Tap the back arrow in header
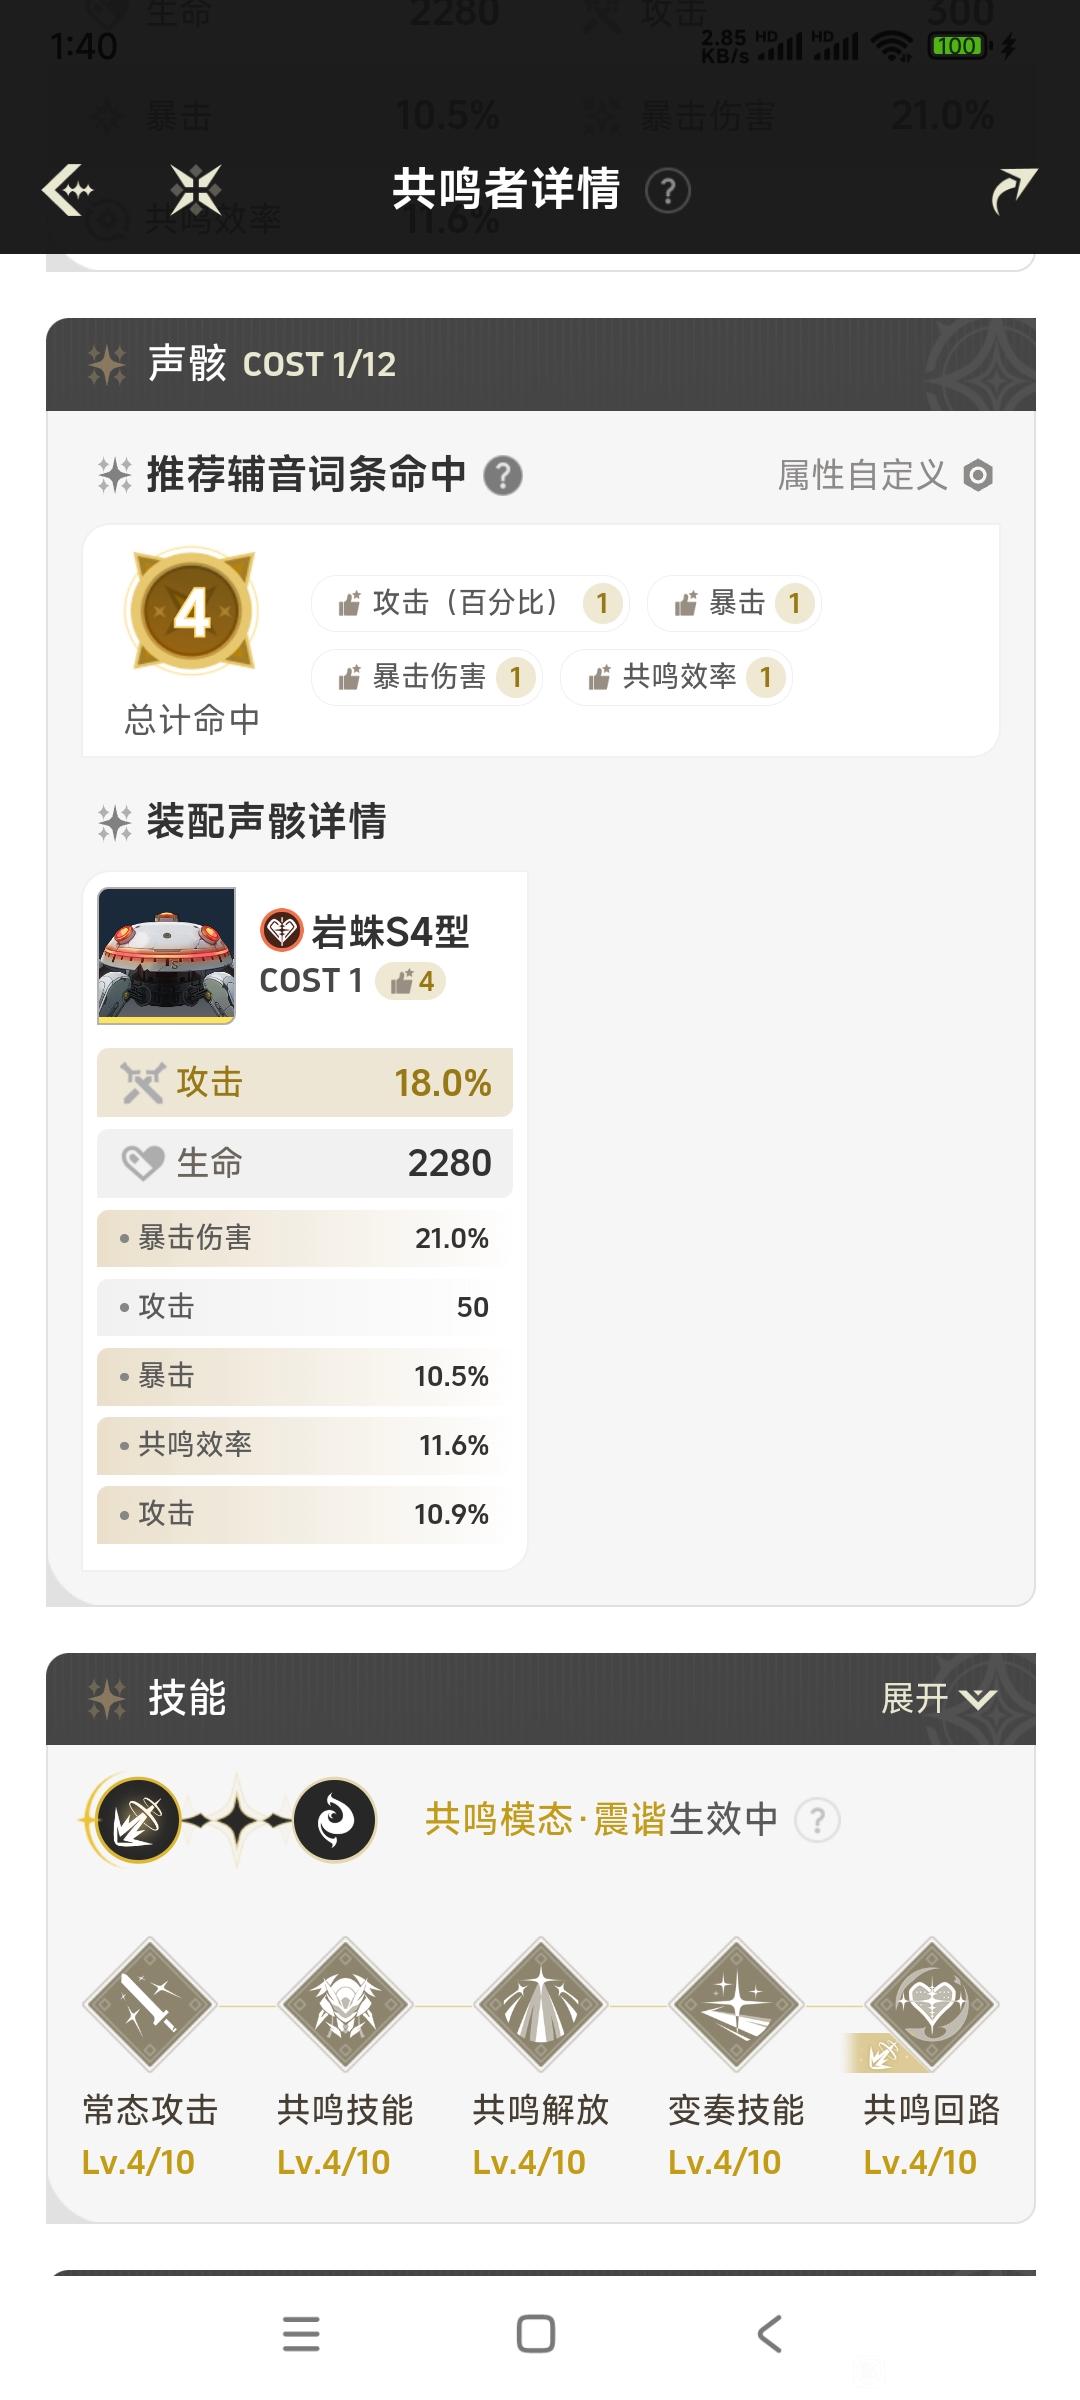 (68, 189)
